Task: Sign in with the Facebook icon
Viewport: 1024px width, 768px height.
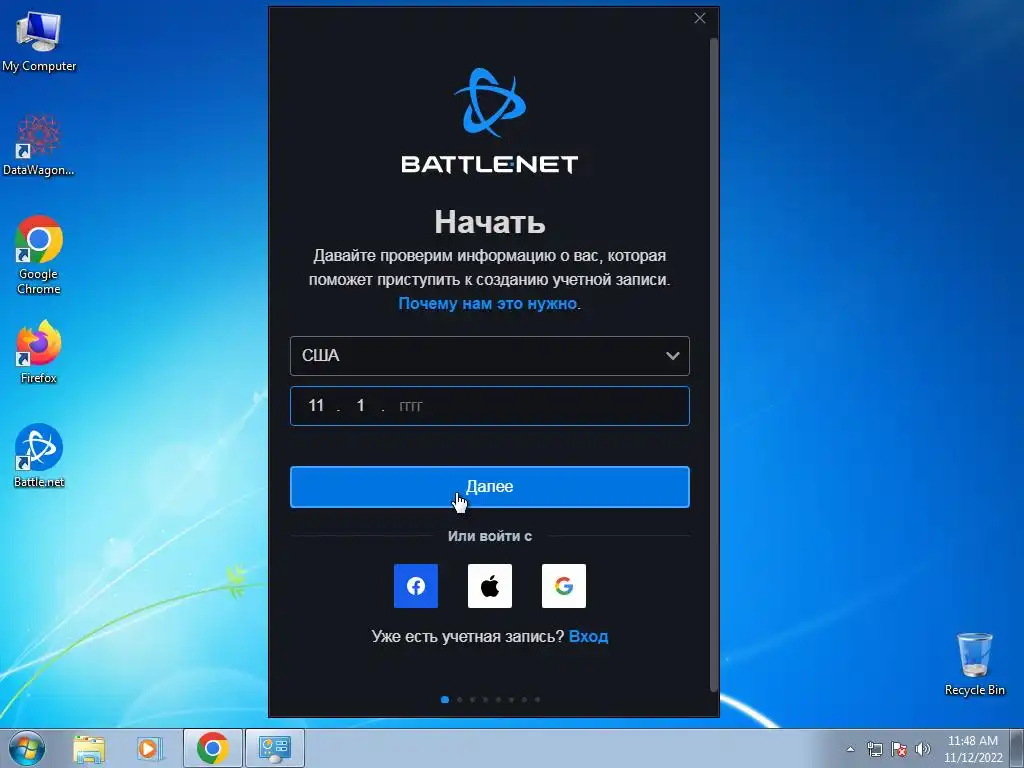Action: [416, 586]
